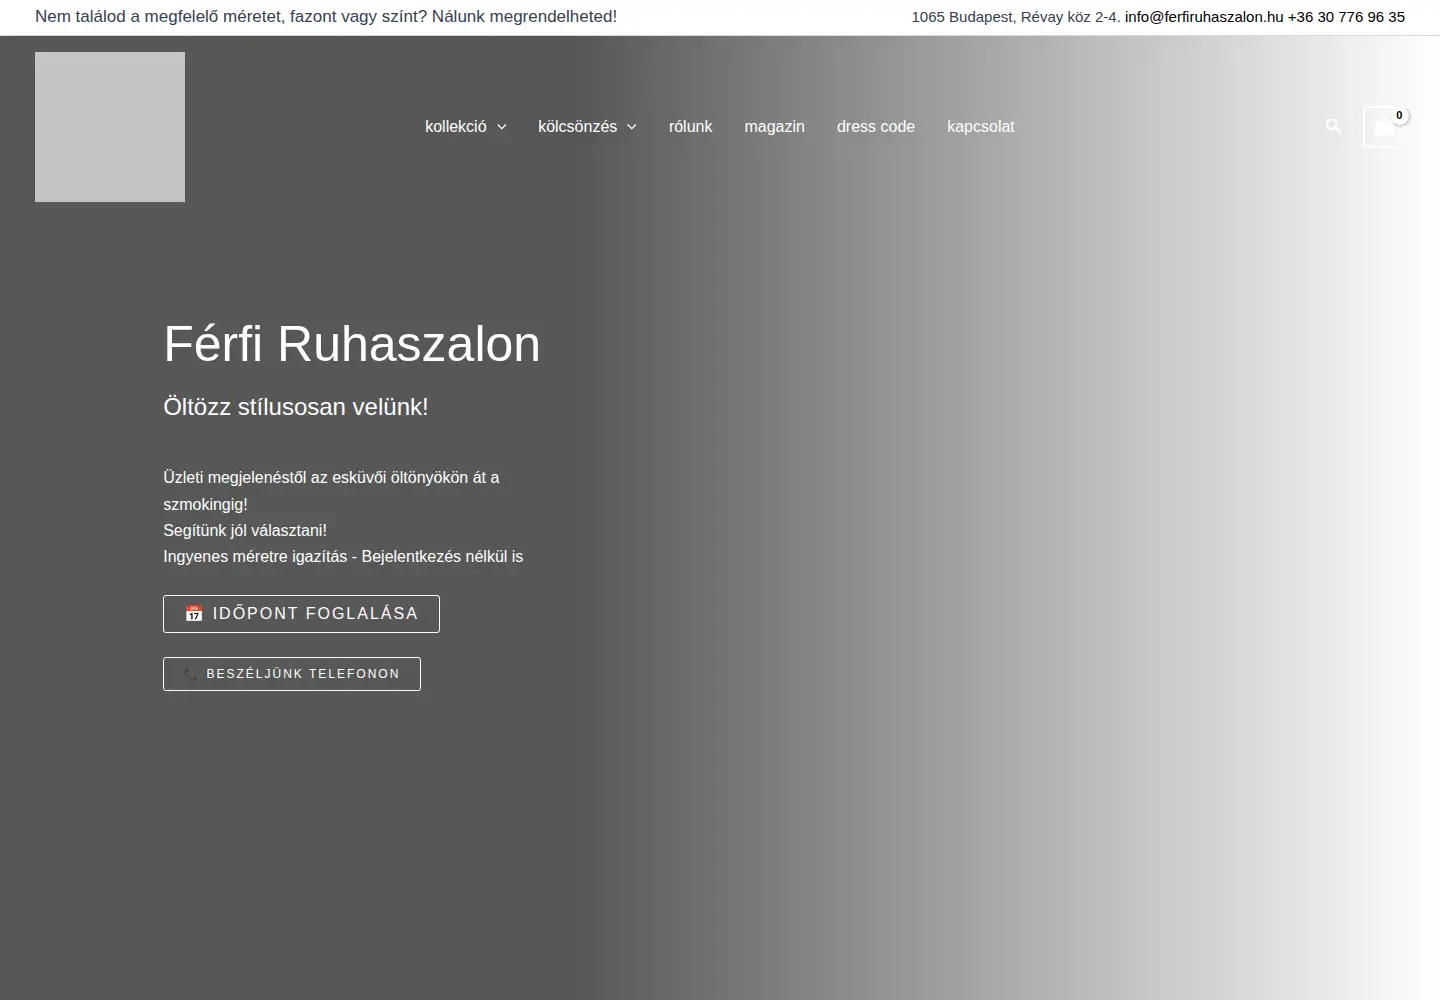
Task: Open the magazin menu item
Action: coord(774,127)
